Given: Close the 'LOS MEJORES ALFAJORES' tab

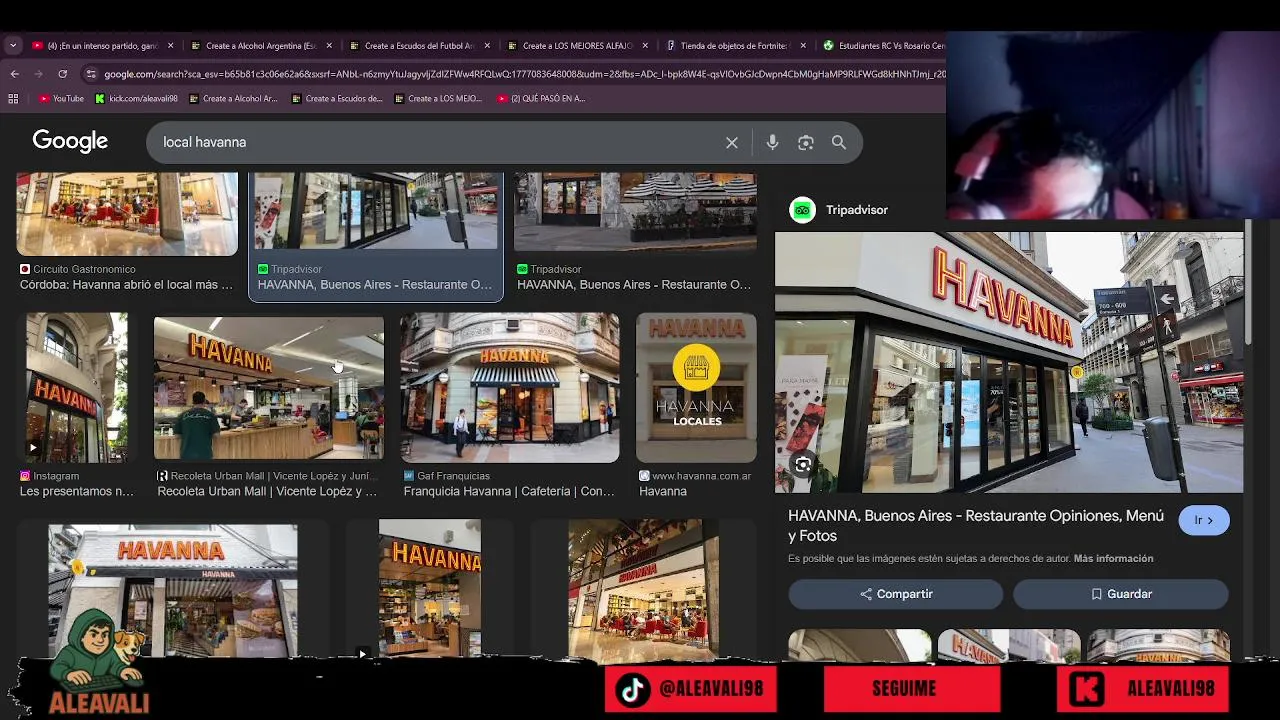Looking at the screenshot, I should click(x=644, y=46).
